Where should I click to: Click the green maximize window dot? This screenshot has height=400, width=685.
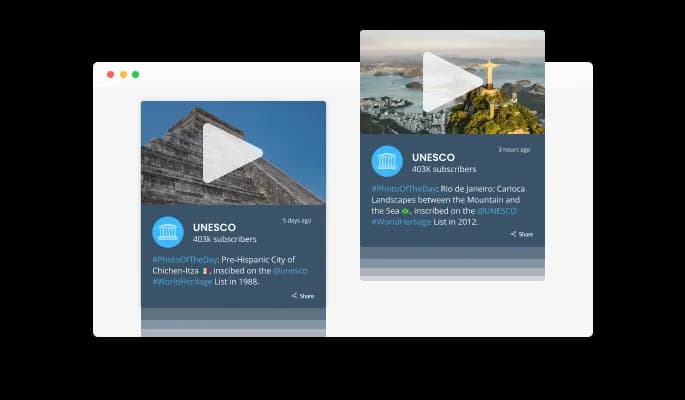pyautogui.click(x=136, y=75)
